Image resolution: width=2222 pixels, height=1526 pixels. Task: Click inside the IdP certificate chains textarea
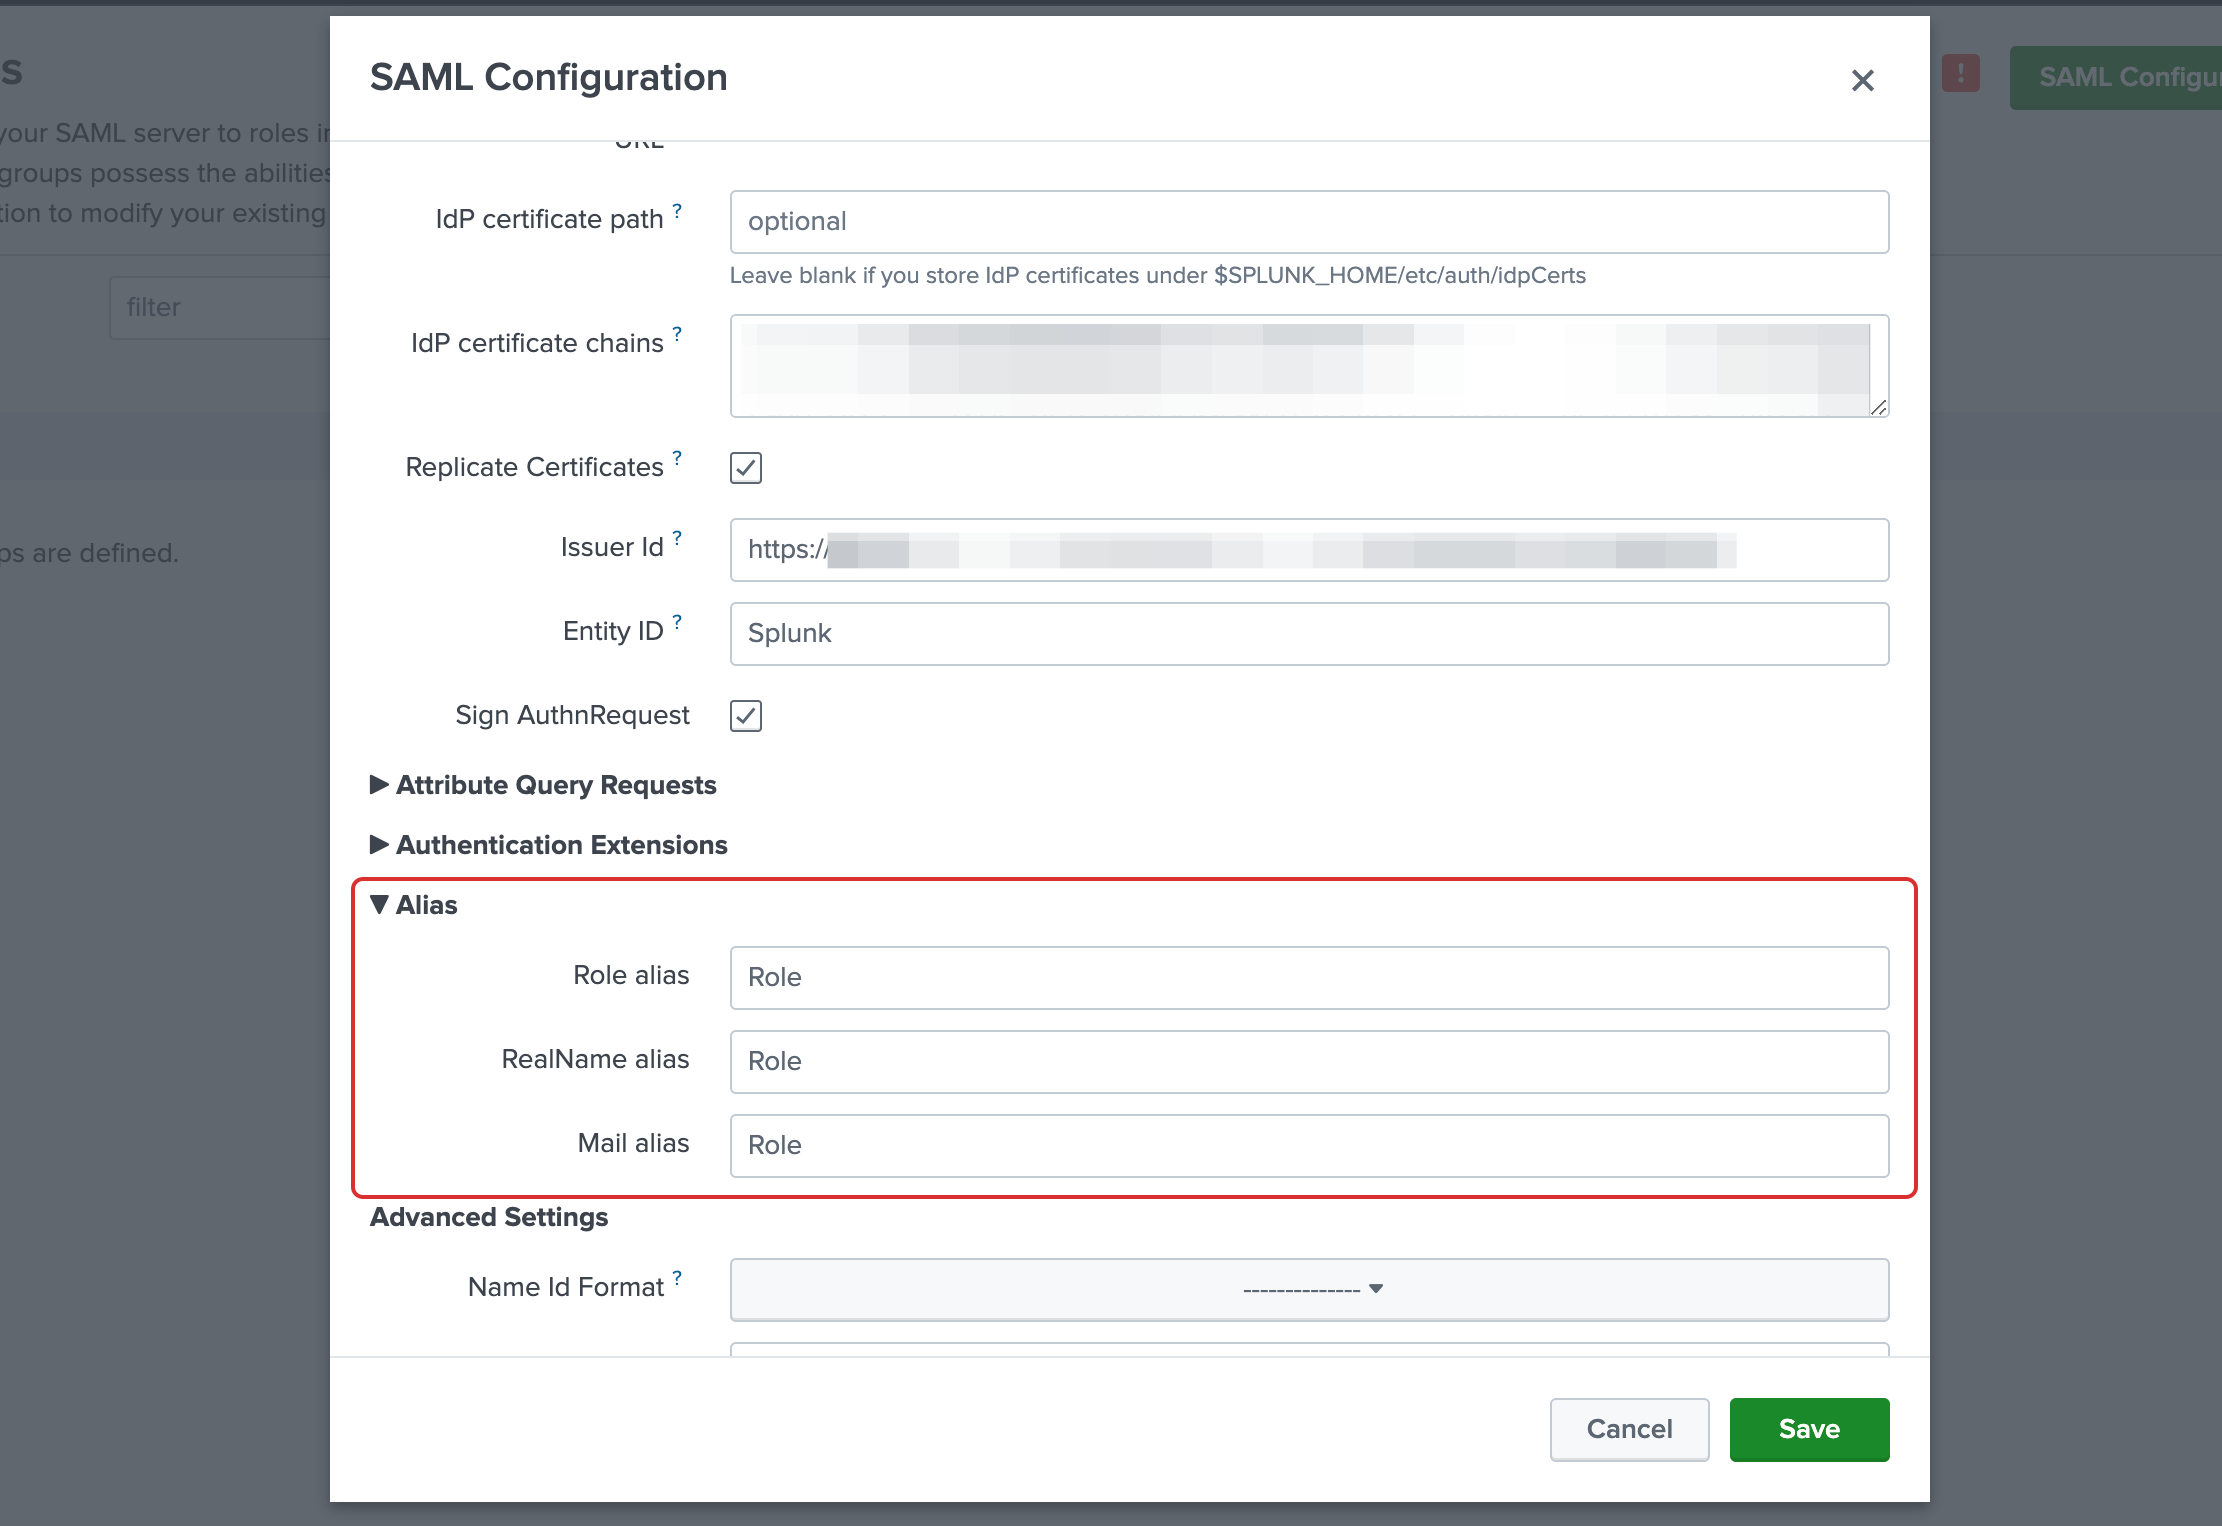tap(1309, 366)
